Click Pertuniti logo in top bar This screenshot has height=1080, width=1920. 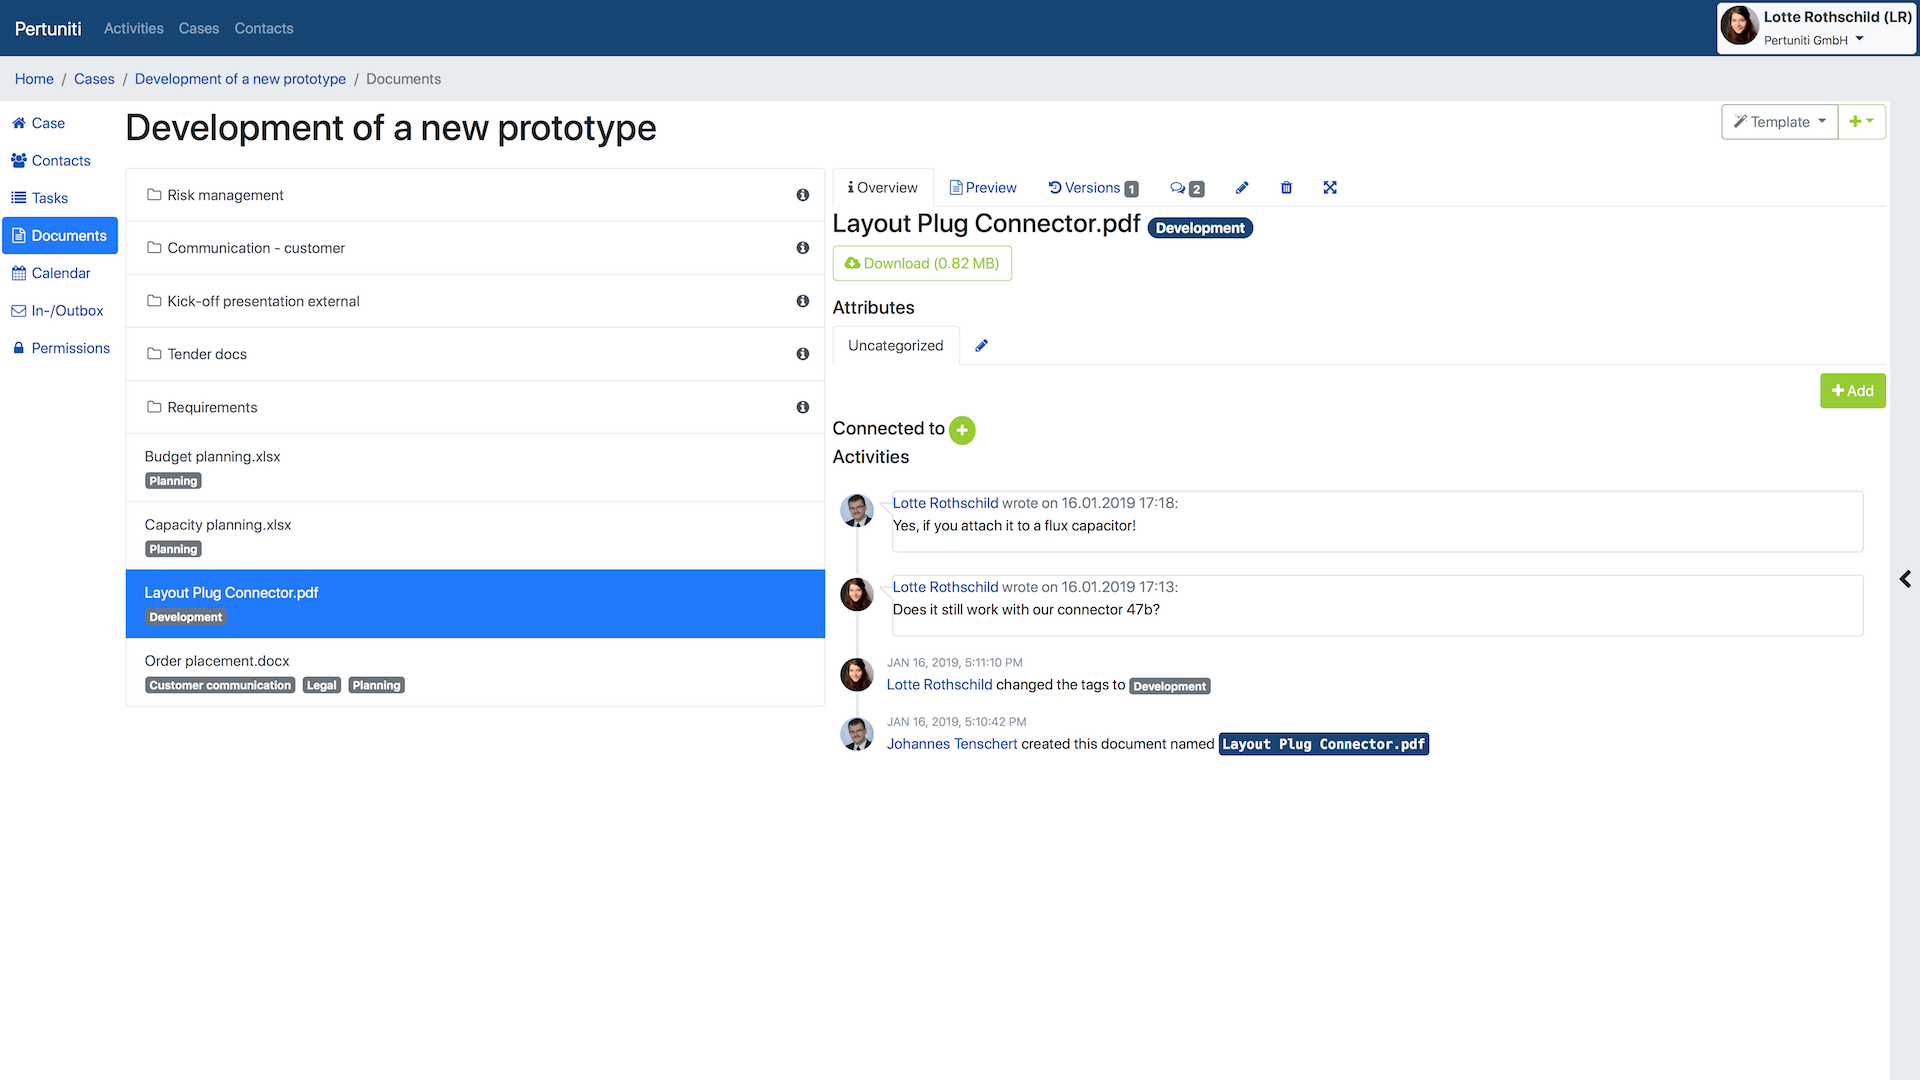pos(48,29)
